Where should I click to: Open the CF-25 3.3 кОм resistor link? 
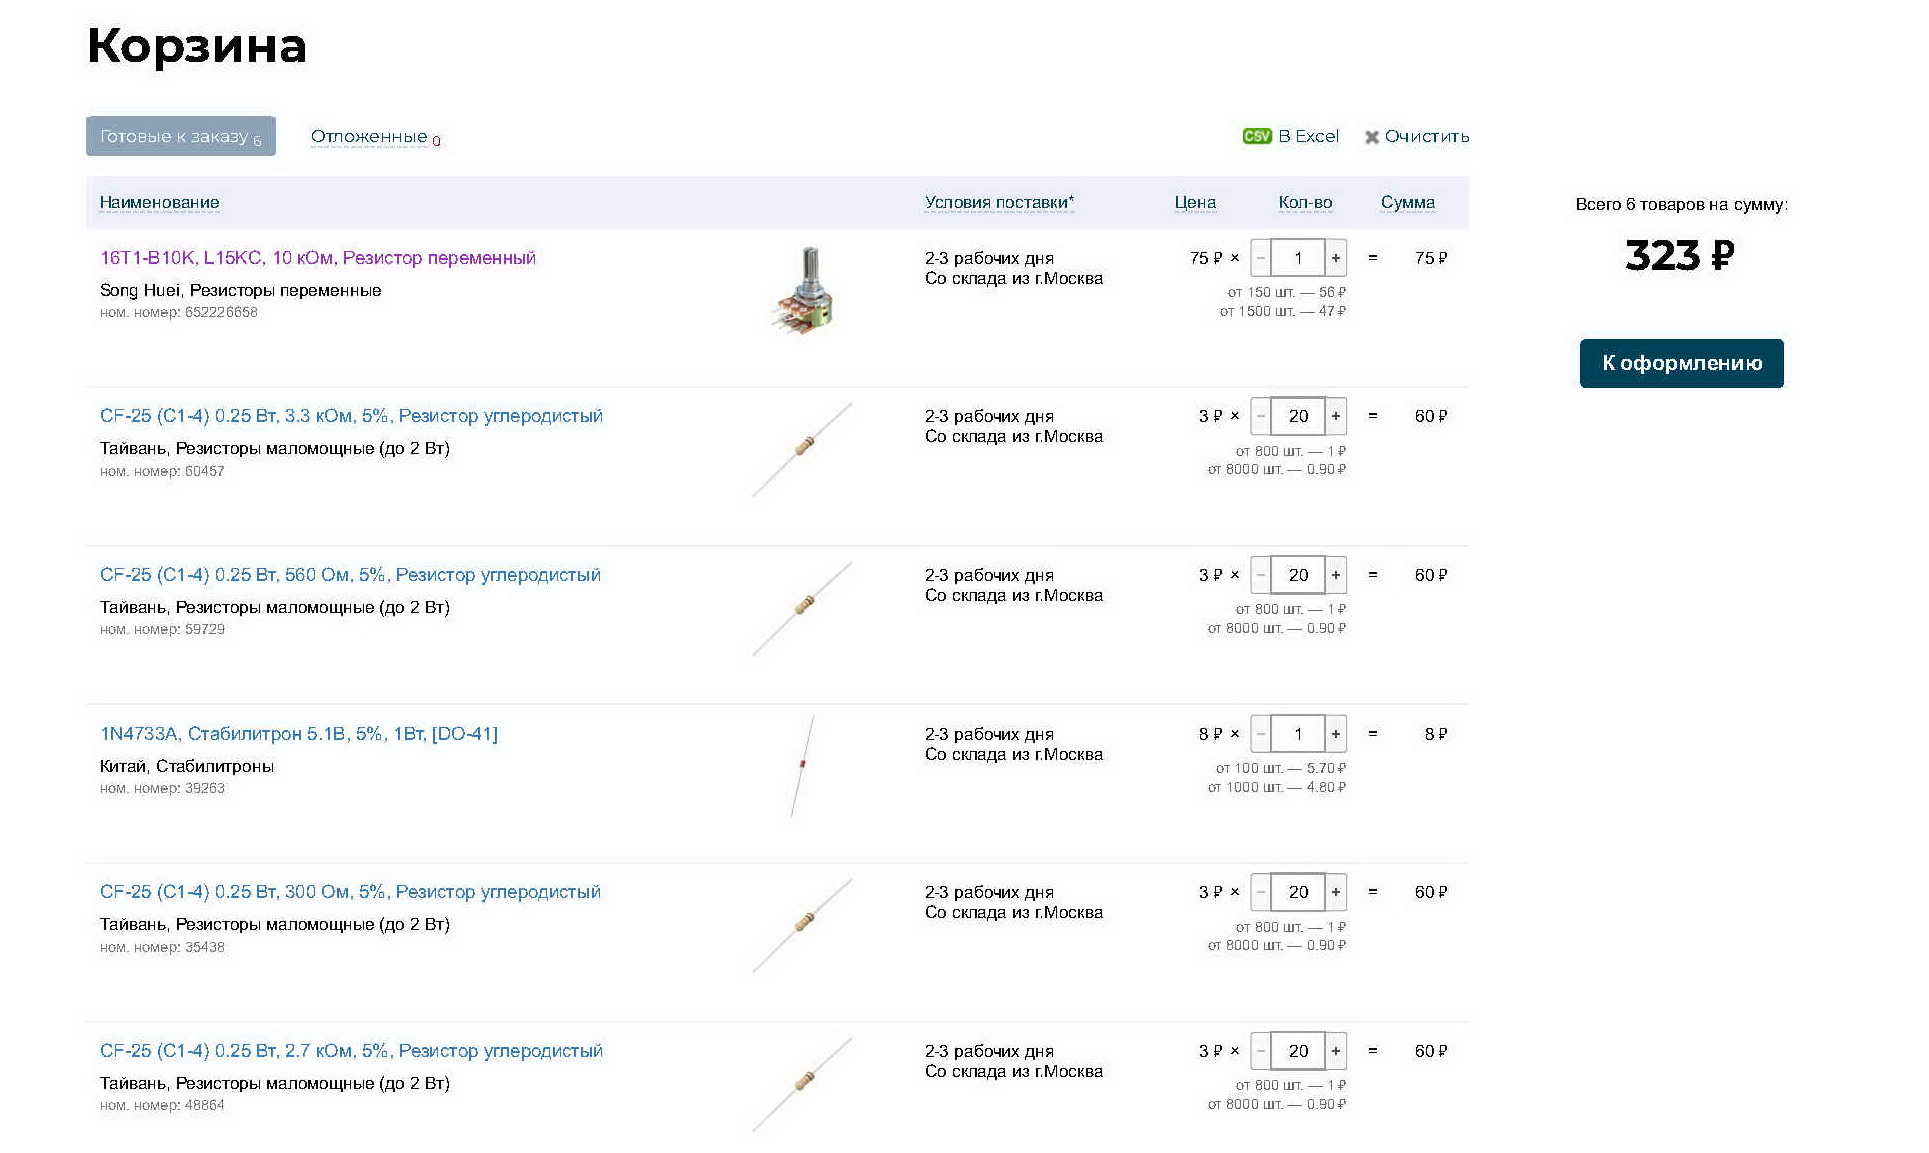point(351,416)
